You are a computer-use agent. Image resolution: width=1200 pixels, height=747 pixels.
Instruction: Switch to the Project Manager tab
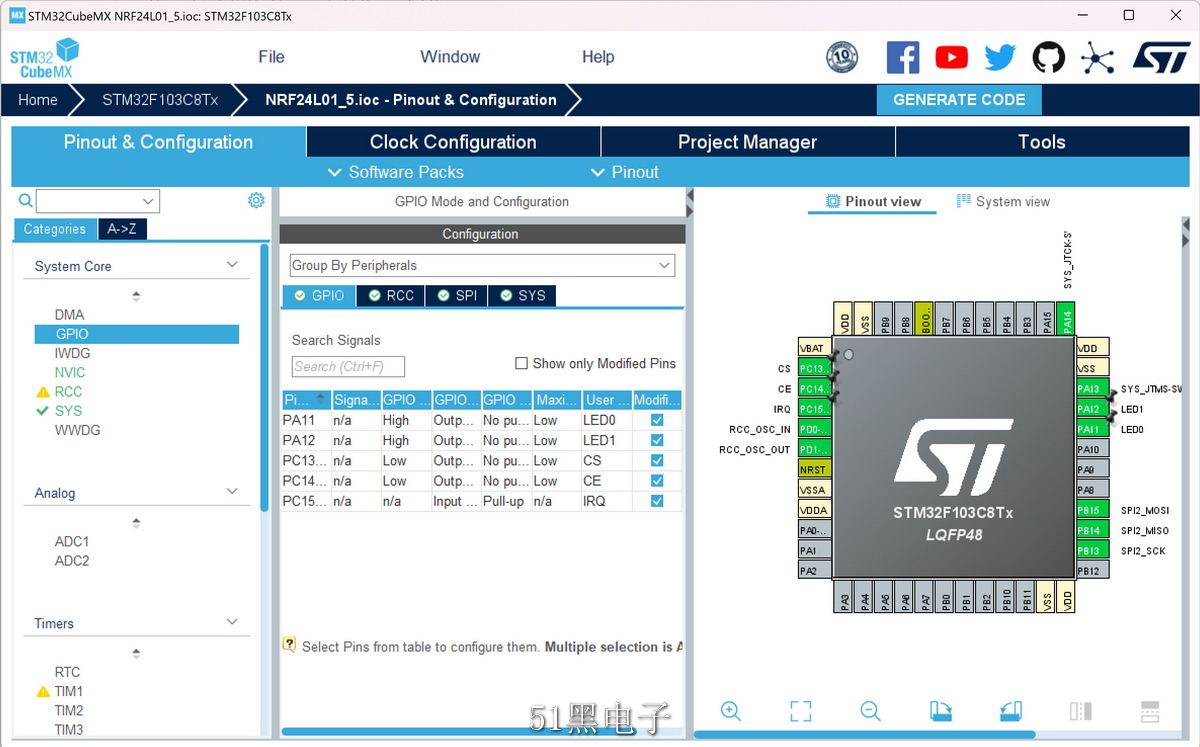(748, 142)
